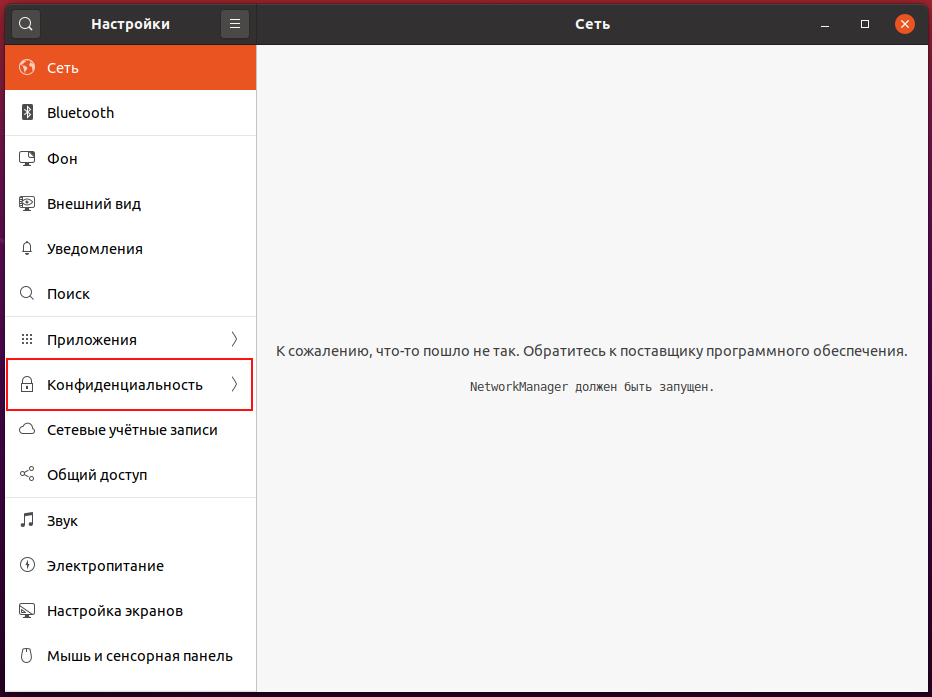The height and width of the screenshot is (697, 932).
Task: Click the grid icon beside Приложения
Action: coord(27,339)
